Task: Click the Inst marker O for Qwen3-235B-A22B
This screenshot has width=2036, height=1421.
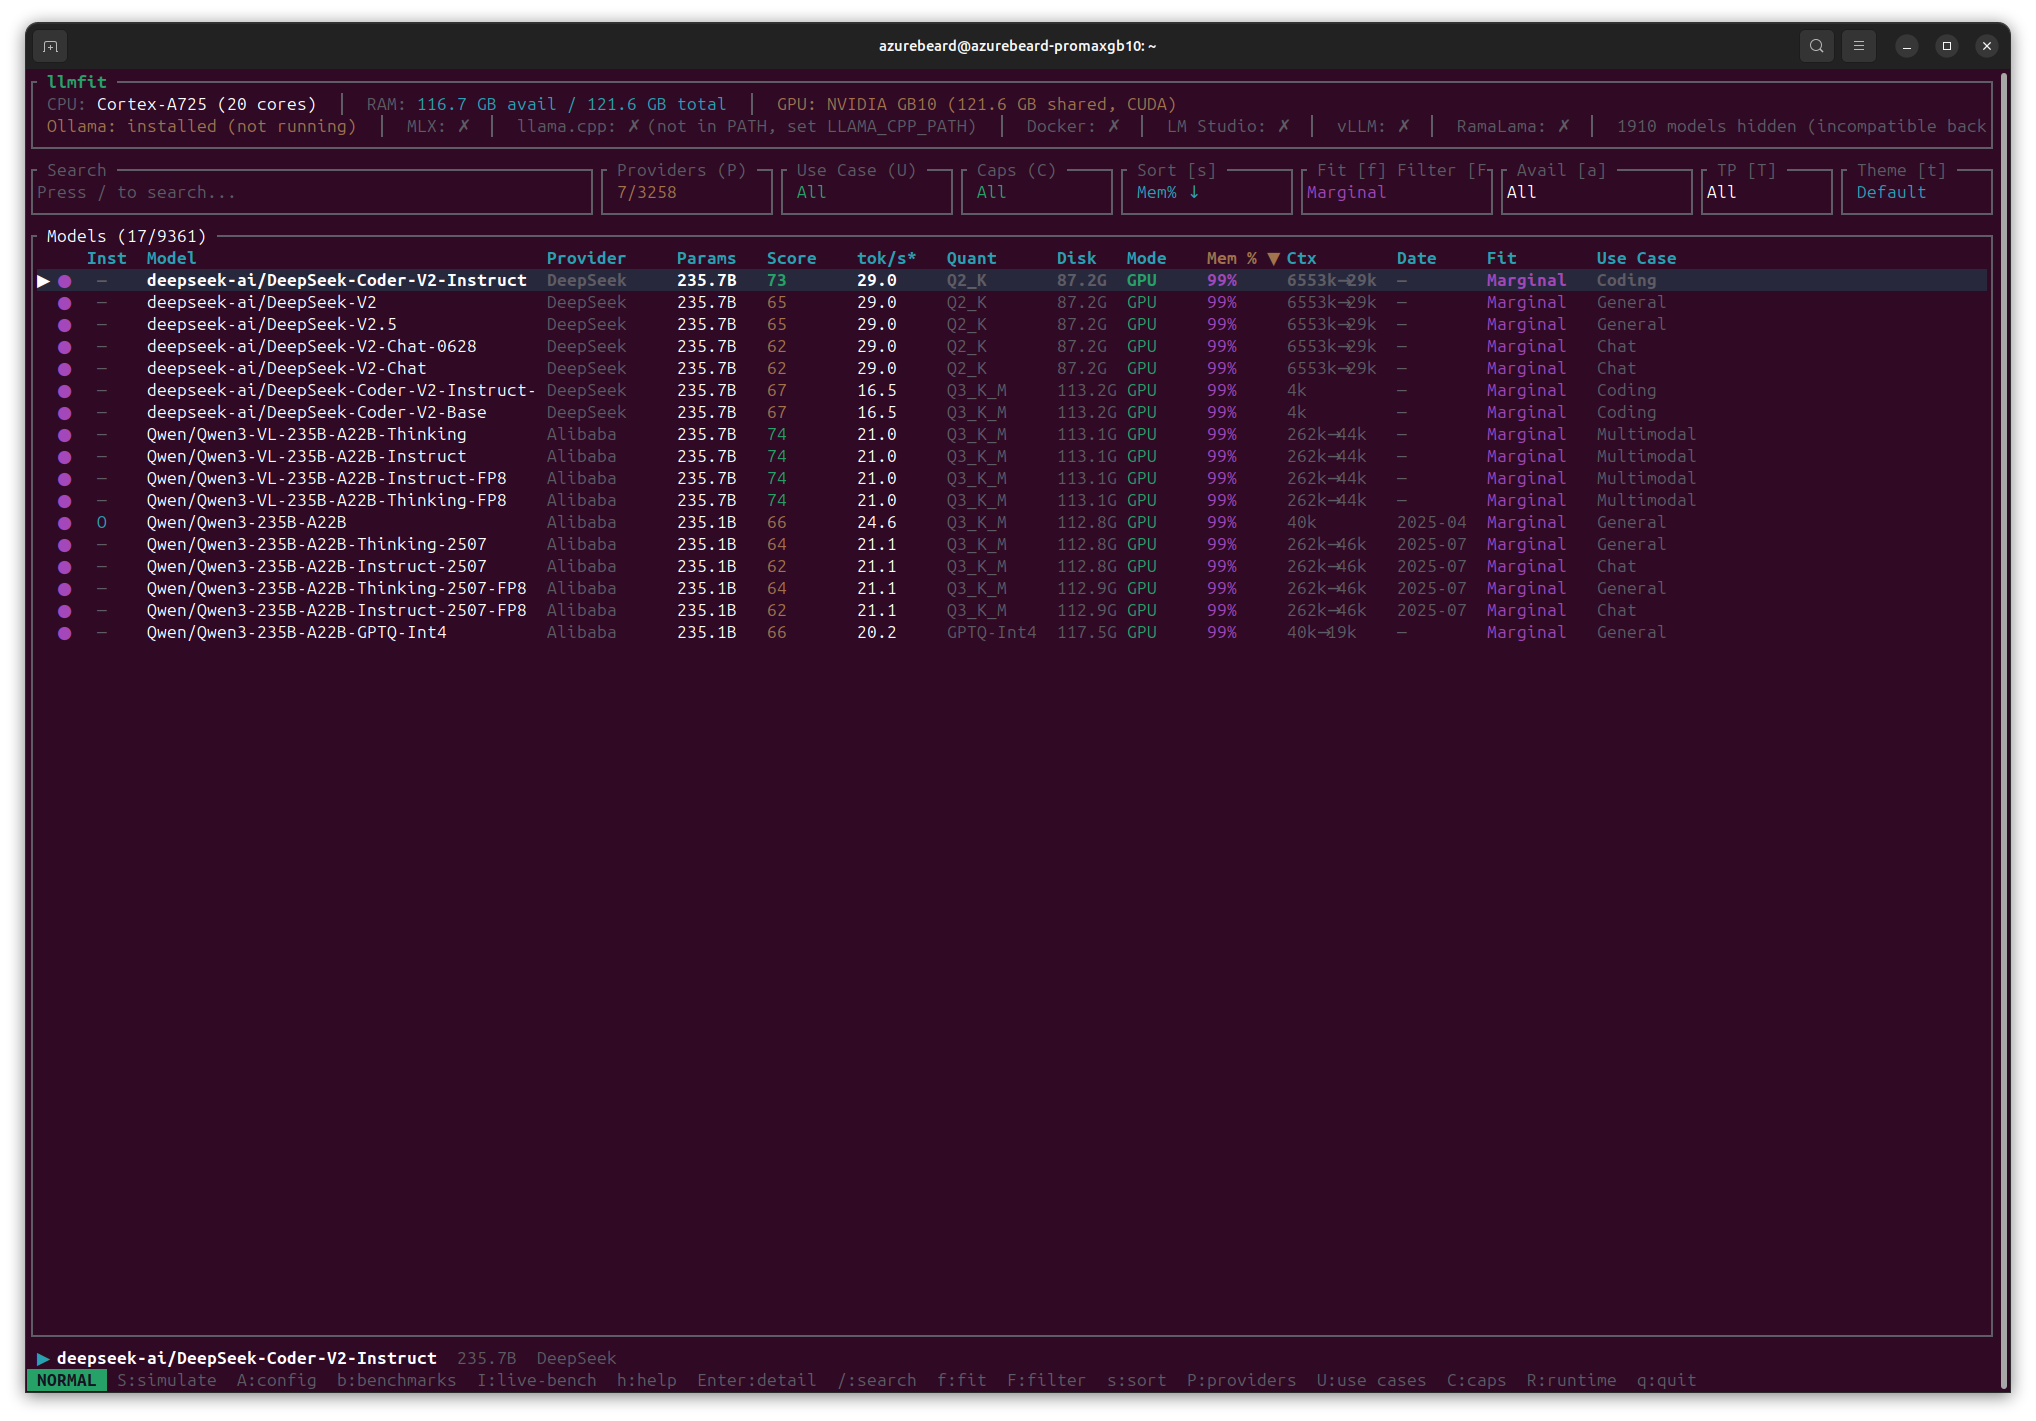Action: pyautogui.click(x=101, y=523)
